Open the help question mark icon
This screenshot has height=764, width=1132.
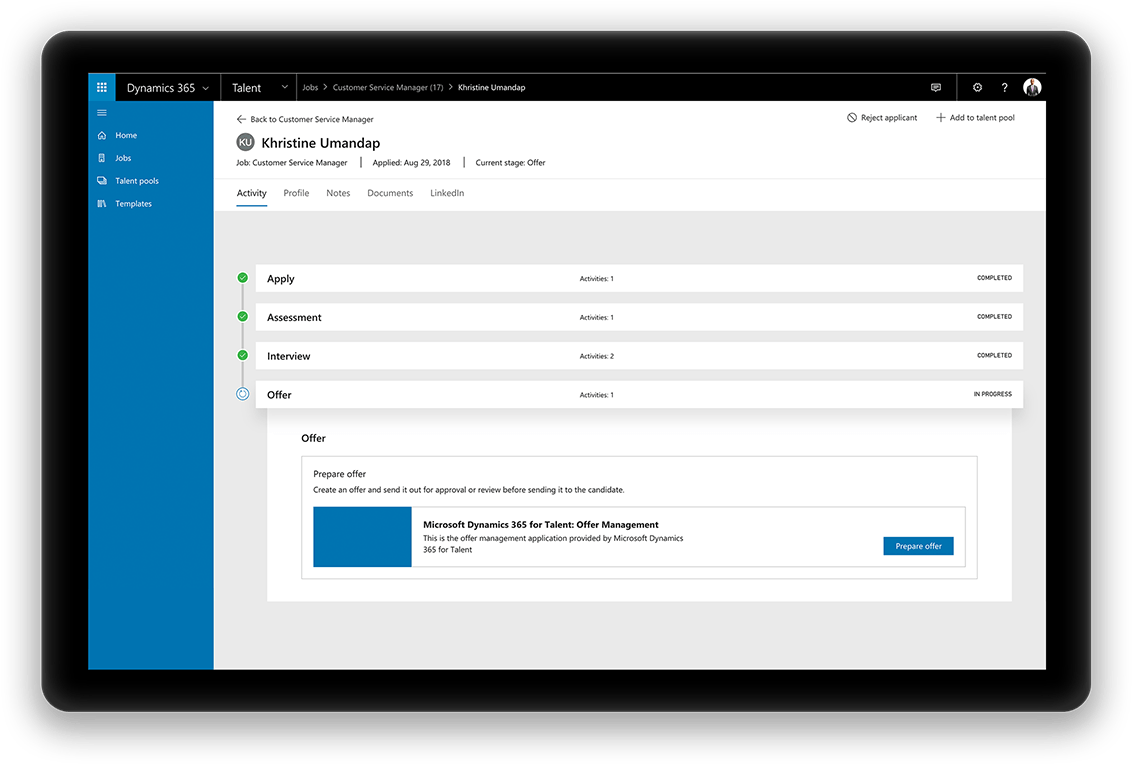[x=1004, y=87]
